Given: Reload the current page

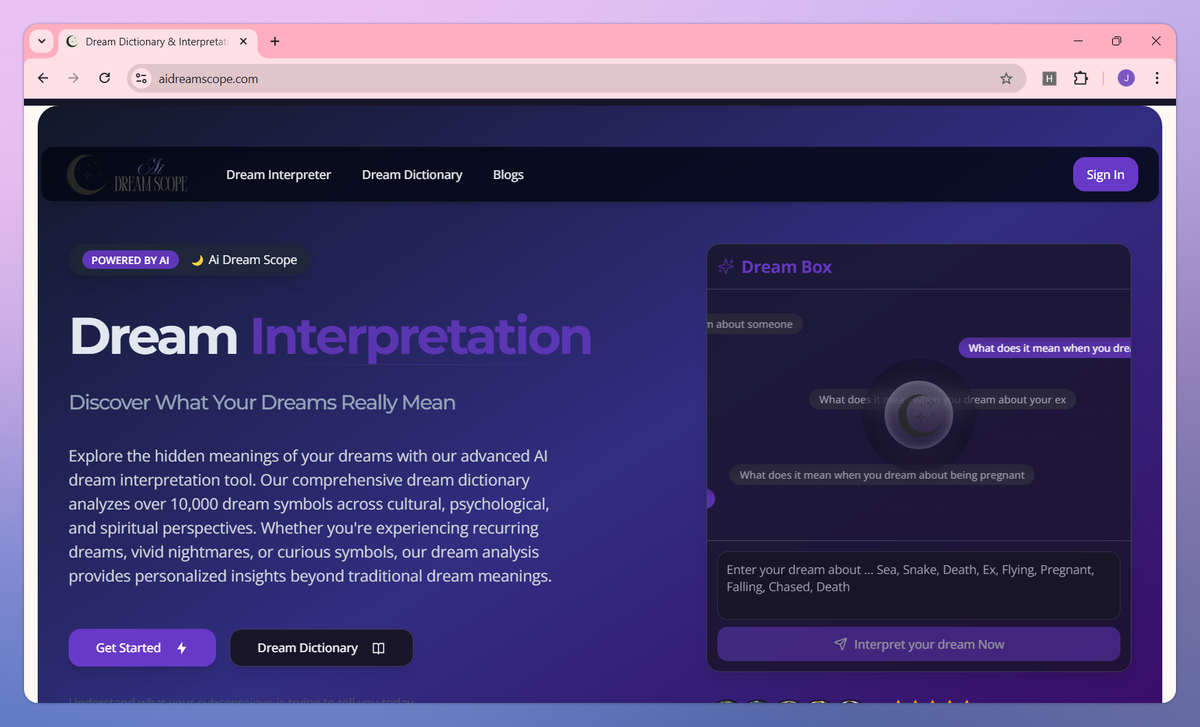Looking at the screenshot, I should coord(104,78).
